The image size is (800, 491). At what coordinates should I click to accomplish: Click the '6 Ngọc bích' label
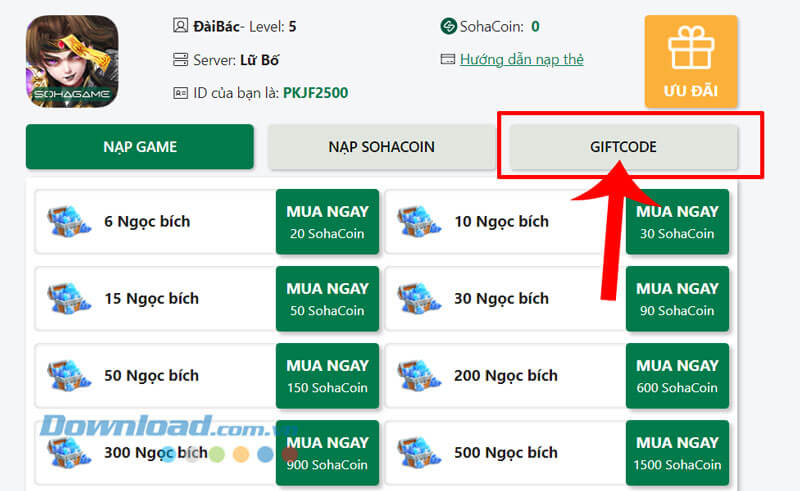(x=147, y=222)
